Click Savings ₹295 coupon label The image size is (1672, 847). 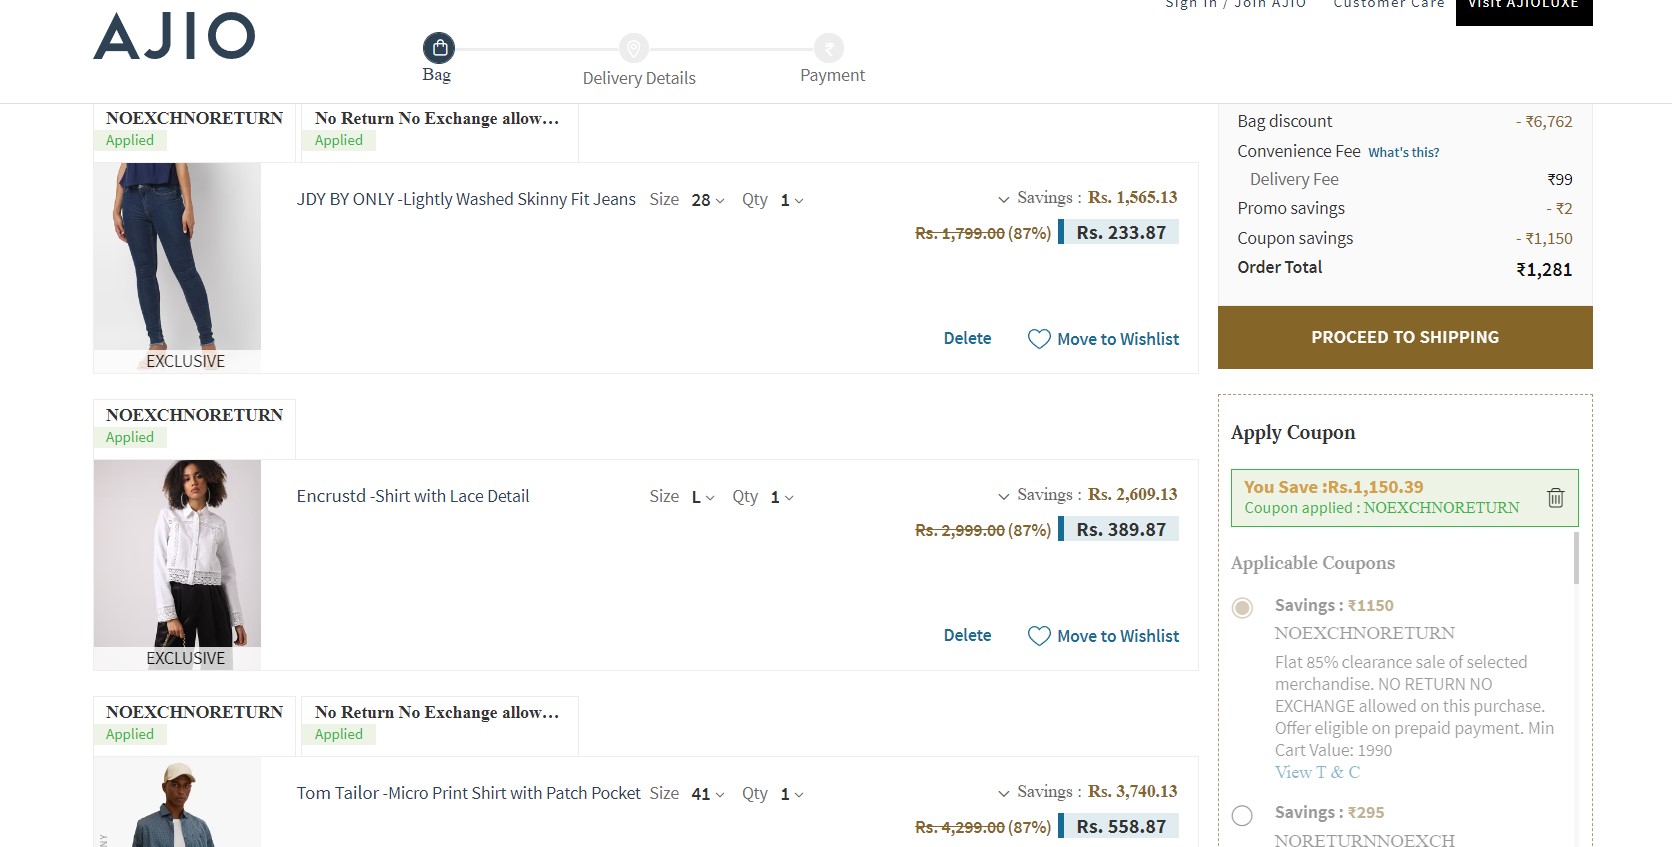pyautogui.click(x=1329, y=813)
